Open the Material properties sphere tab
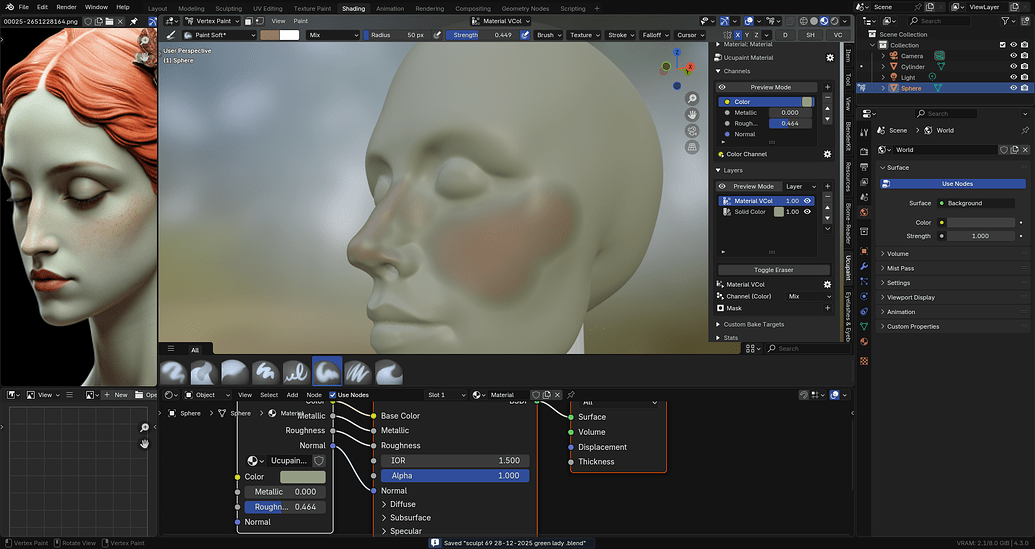 (864, 342)
